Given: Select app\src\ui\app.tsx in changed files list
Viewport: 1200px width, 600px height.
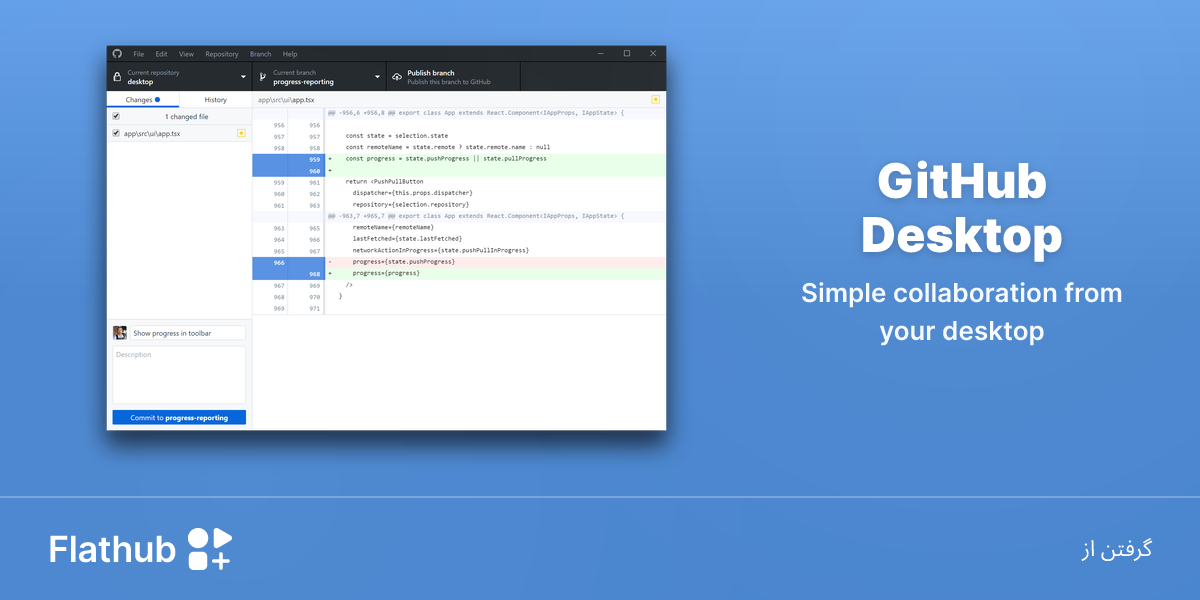Looking at the screenshot, I should pyautogui.click(x=179, y=133).
